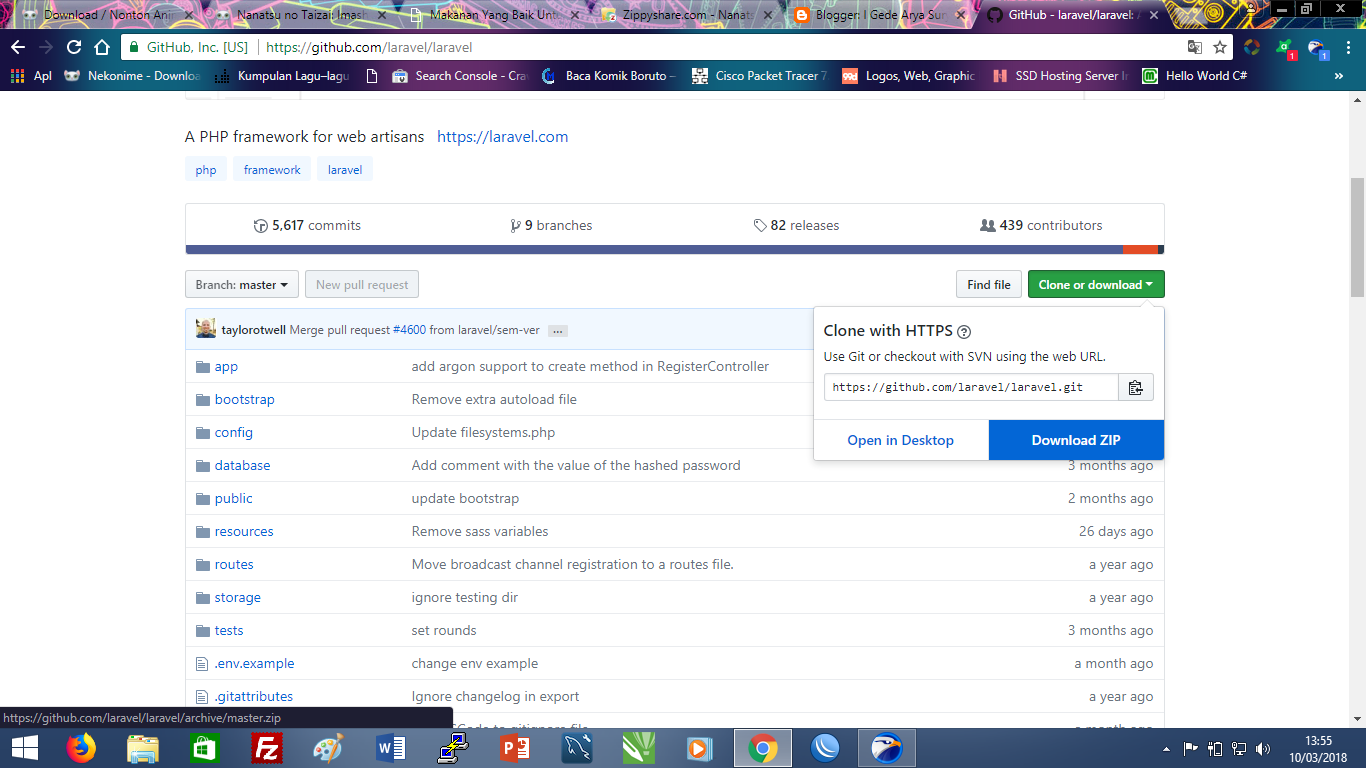
Task: Click the language percentage color bar
Action: 675,250
